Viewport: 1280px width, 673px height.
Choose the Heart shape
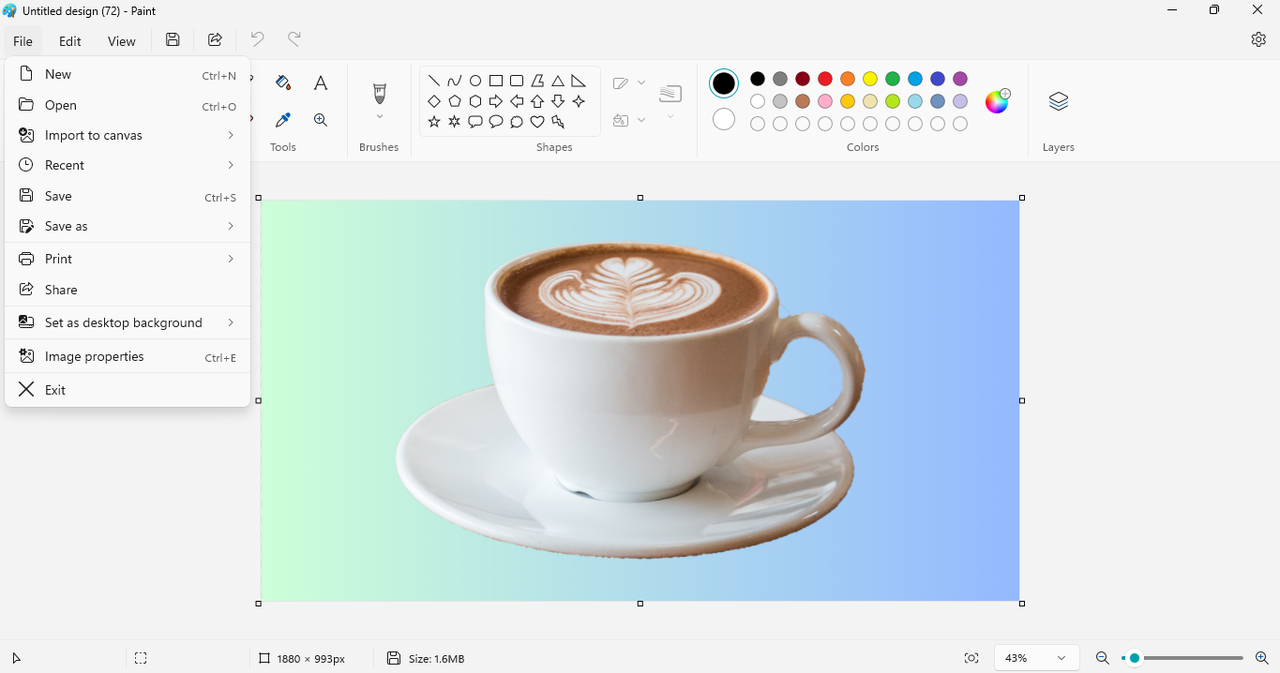538,122
